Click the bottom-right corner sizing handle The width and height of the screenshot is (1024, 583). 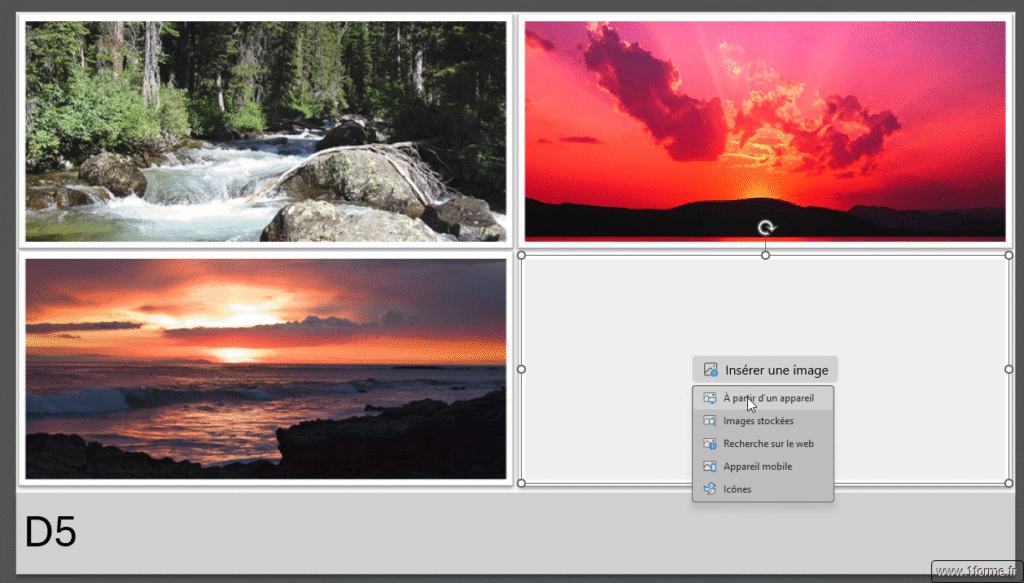(1010, 482)
